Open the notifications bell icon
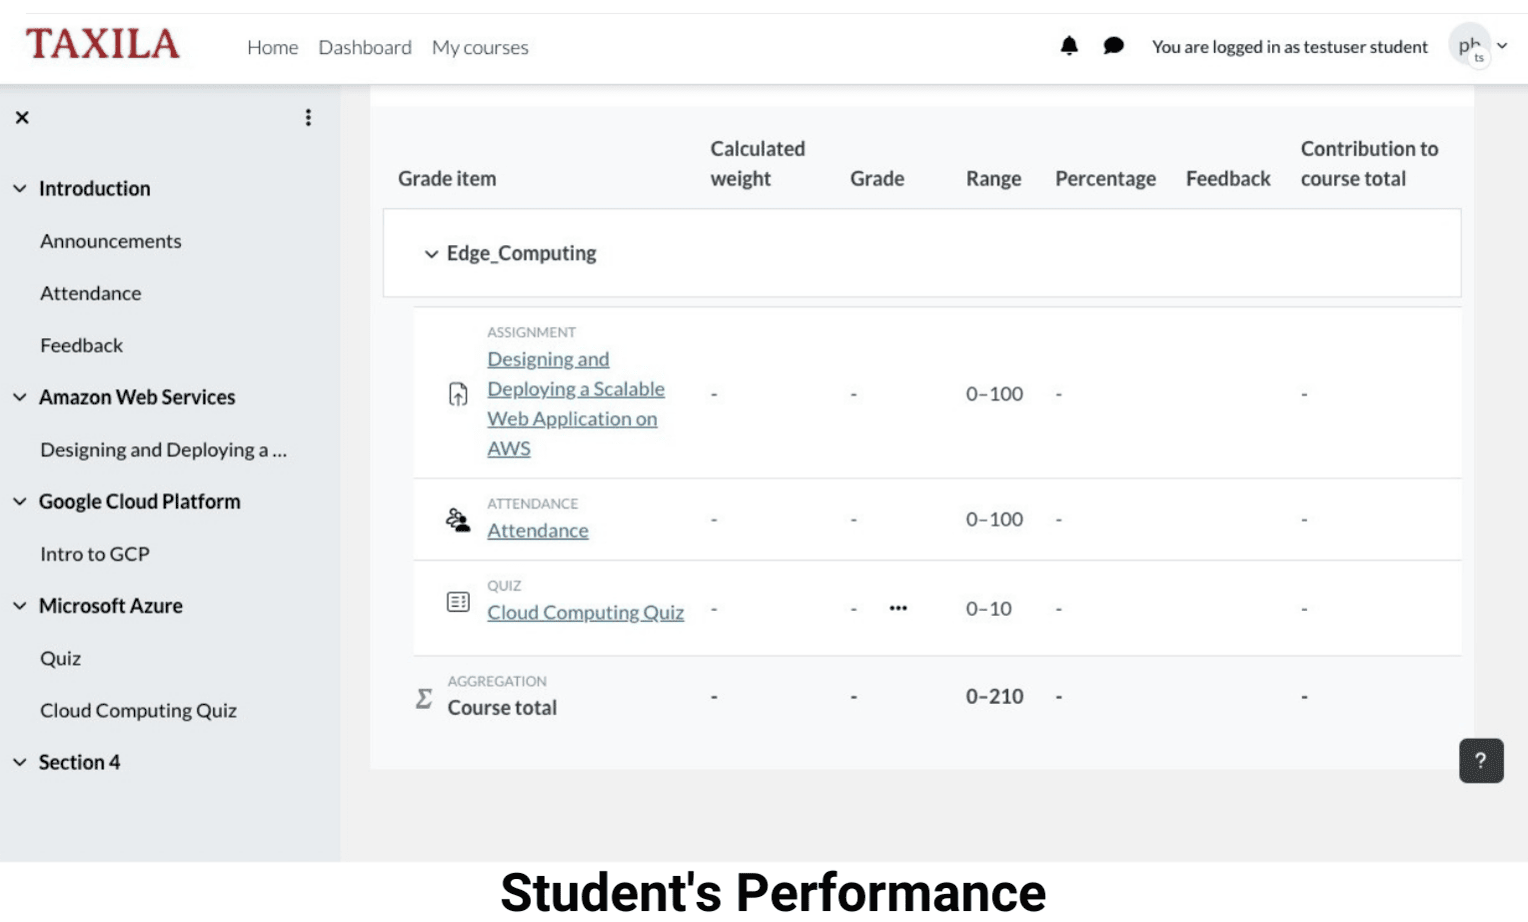The height and width of the screenshot is (922, 1528). tap(1069, 46)
